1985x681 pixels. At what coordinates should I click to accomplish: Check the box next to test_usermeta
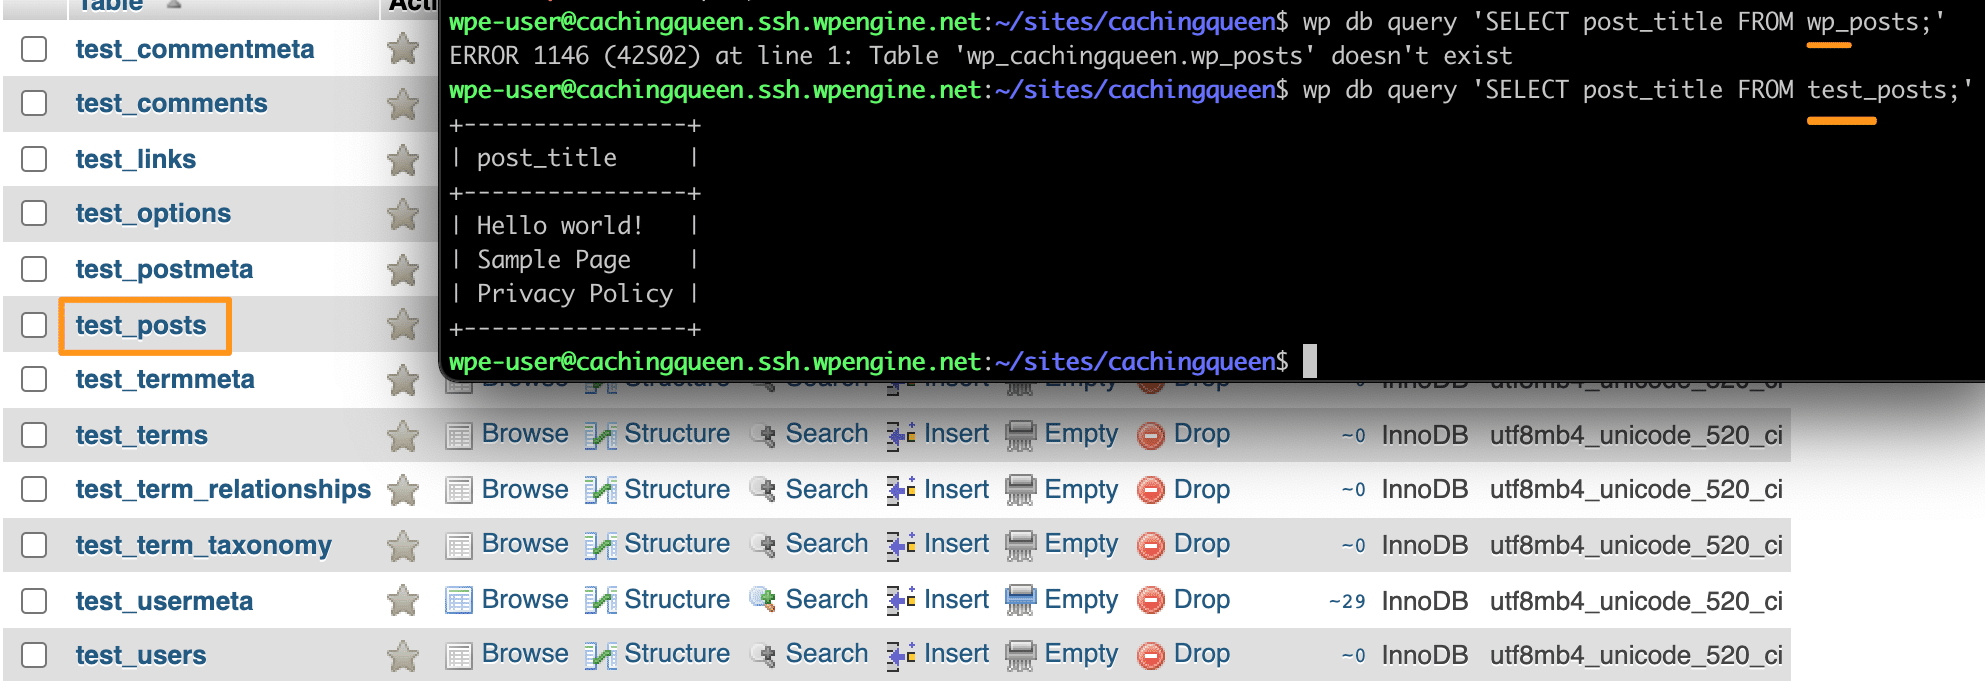34,601
